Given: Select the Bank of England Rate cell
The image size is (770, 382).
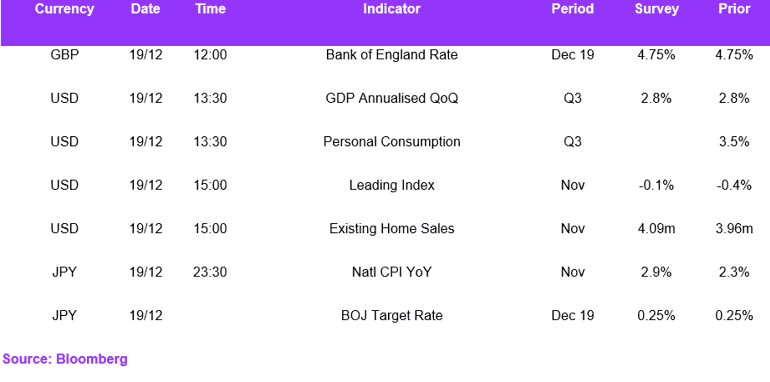Looking at the screenshot, I should point(391,55).
